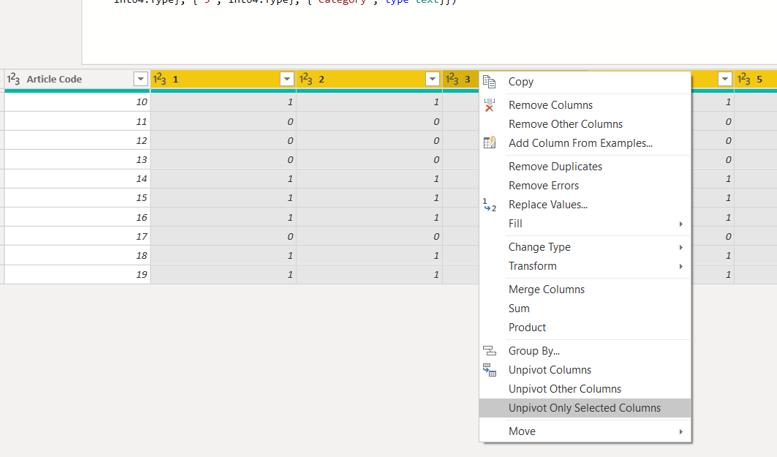The width and height of the screenshot is (777, 457).
Task: Expand the Fill submenu arrow
Action: (x=681, y=224)
